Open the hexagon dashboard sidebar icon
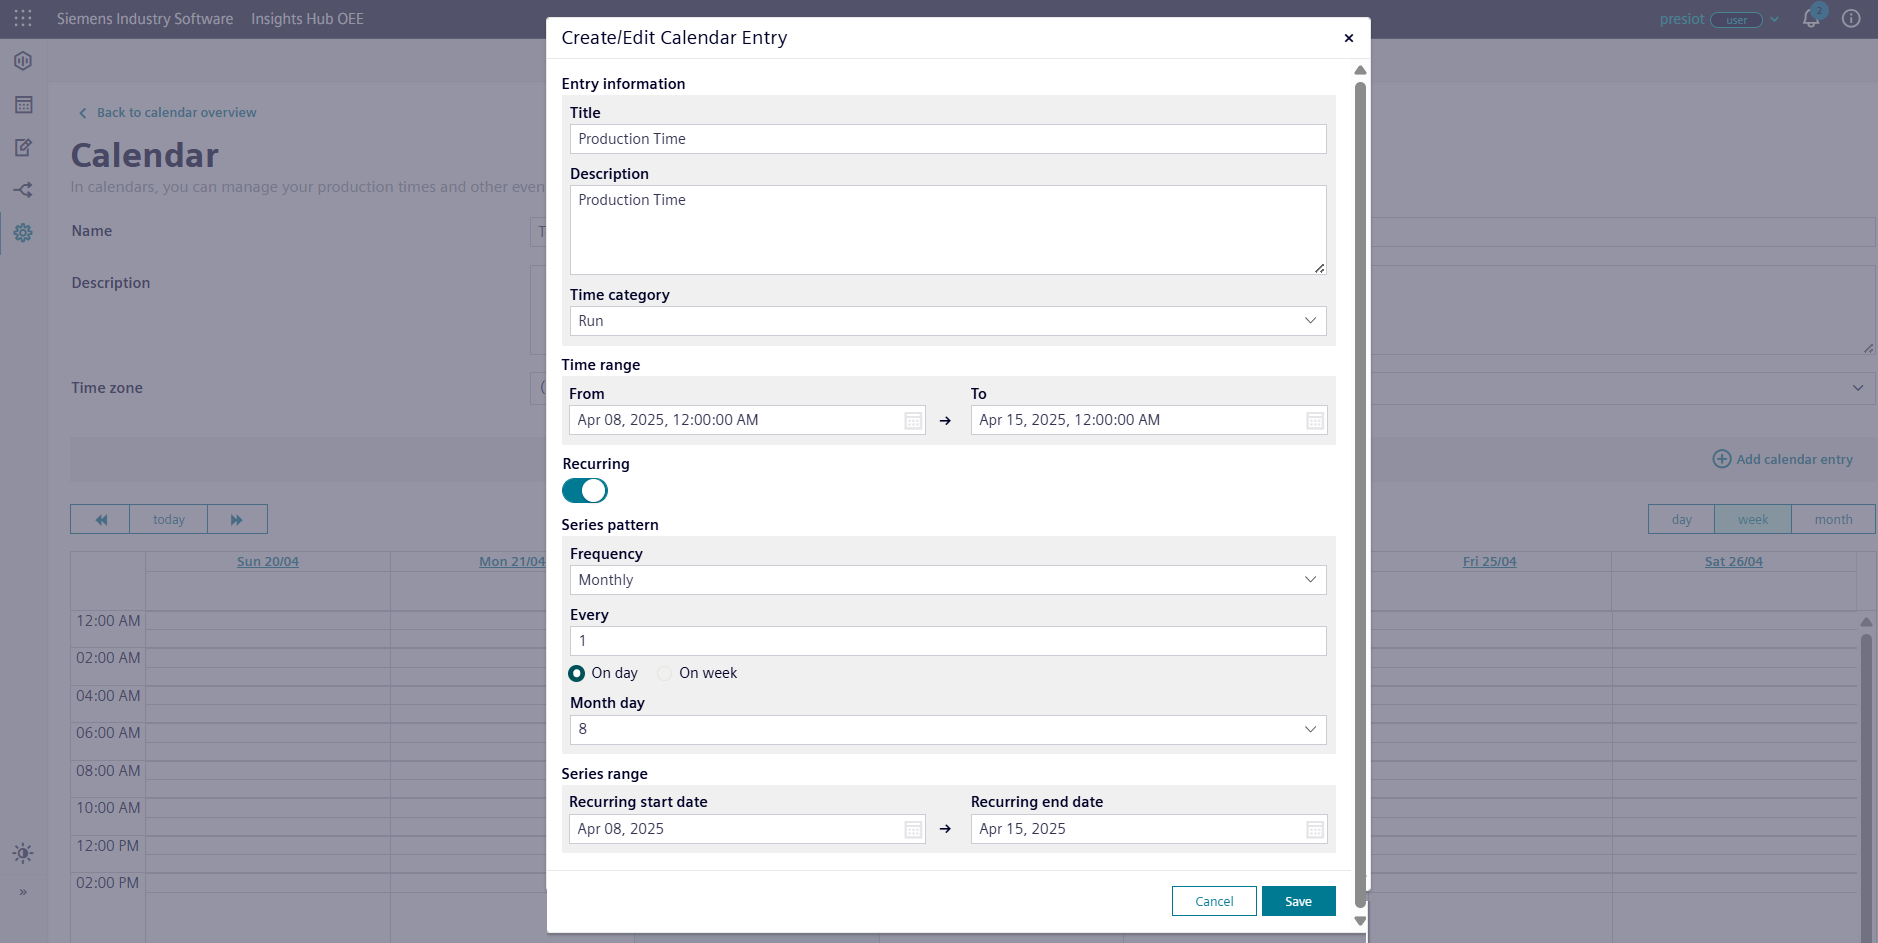 point(23,61)
